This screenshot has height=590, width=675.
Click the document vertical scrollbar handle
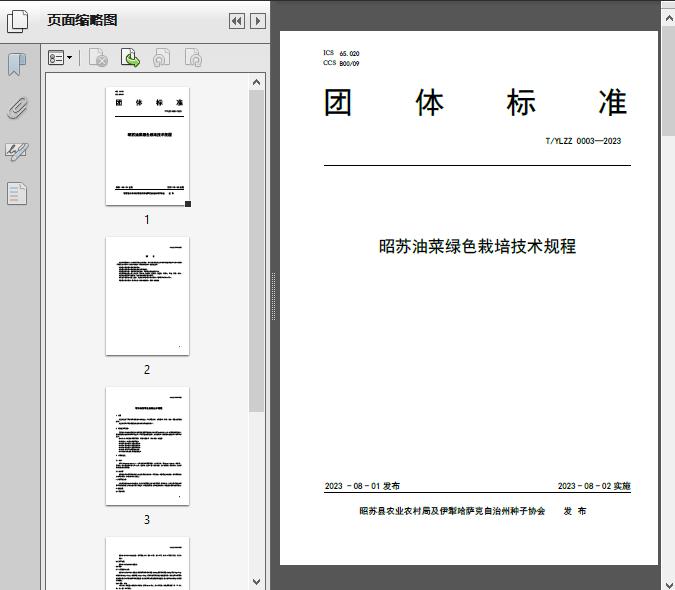(x=669, y=81)
